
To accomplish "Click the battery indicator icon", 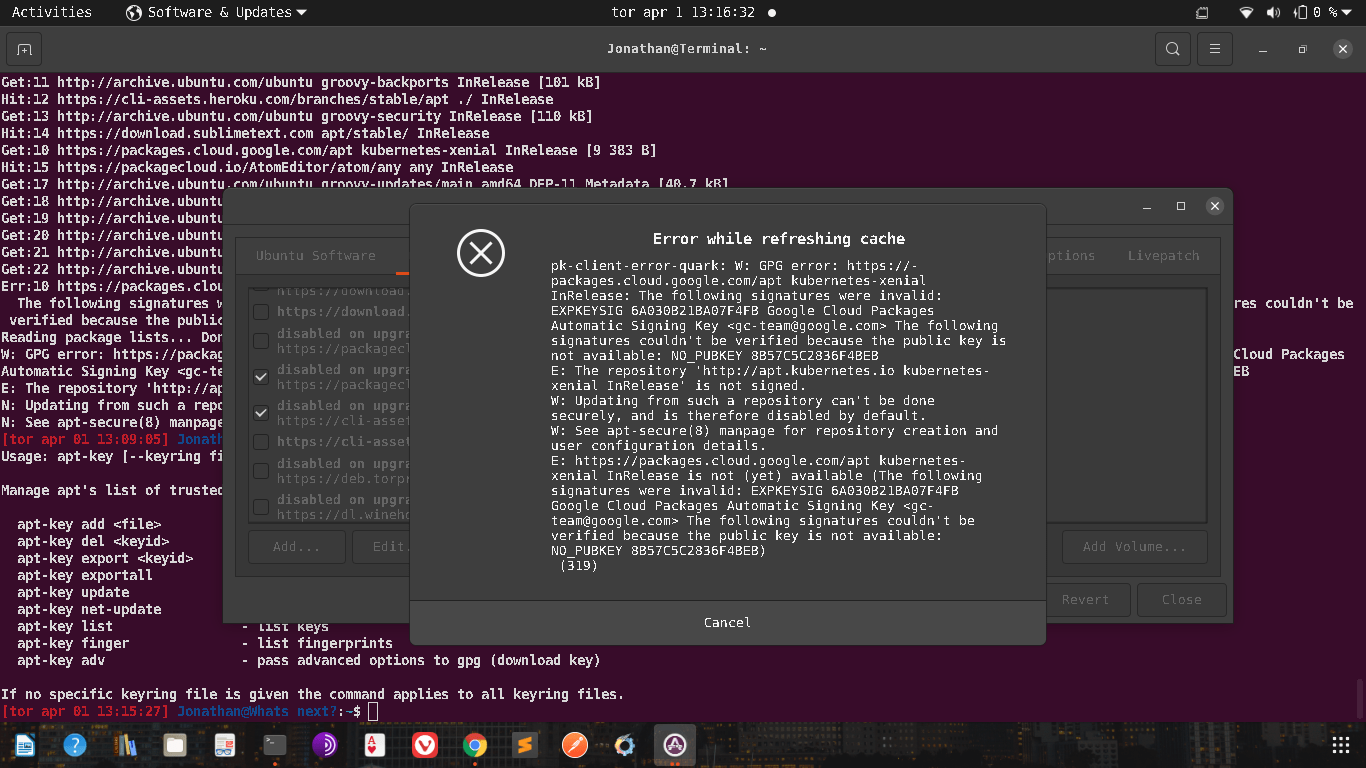I will (1301, 13).
